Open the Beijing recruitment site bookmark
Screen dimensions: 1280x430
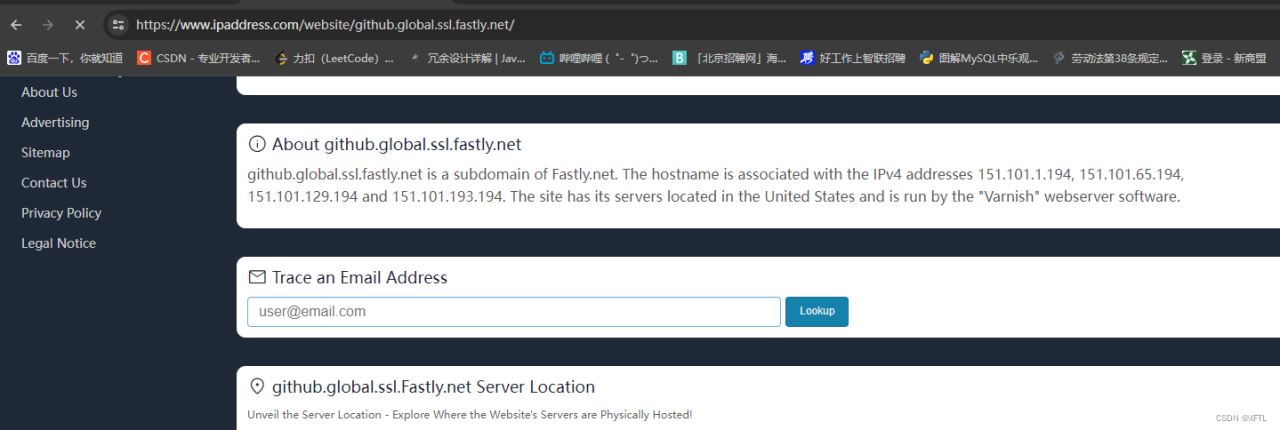729,58
